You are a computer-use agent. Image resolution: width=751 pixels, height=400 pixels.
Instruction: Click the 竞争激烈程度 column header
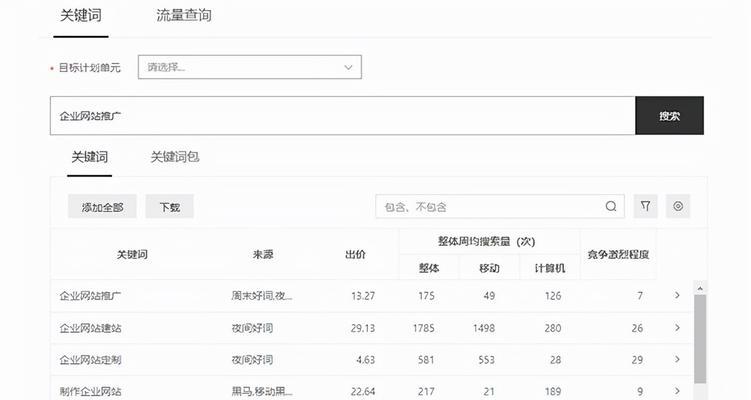coord(618,254)
